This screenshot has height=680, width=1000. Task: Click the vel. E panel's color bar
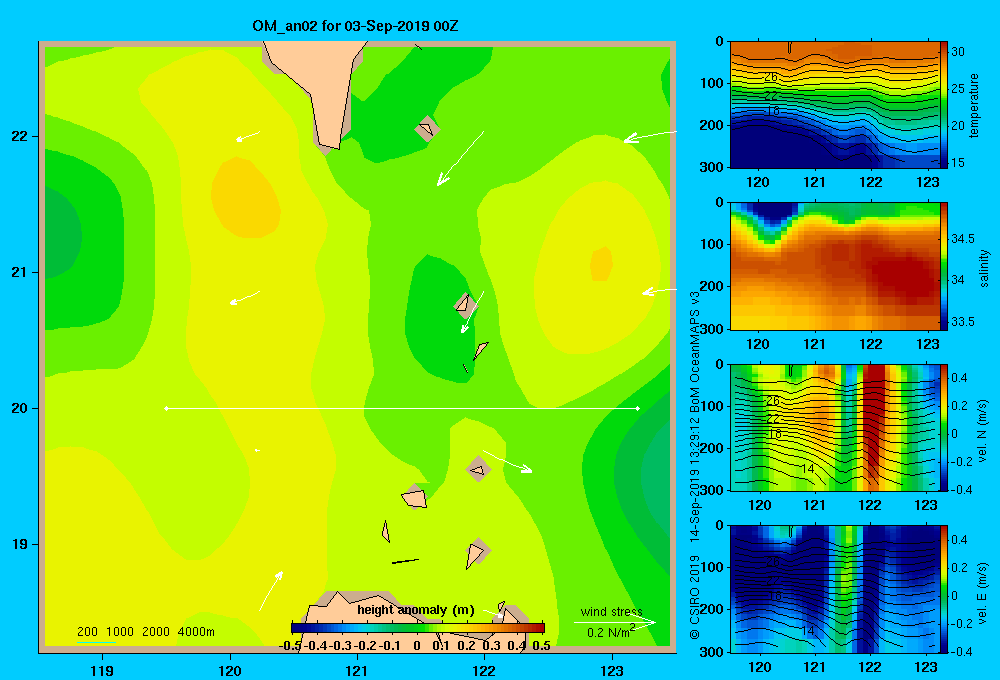point(944,589)
